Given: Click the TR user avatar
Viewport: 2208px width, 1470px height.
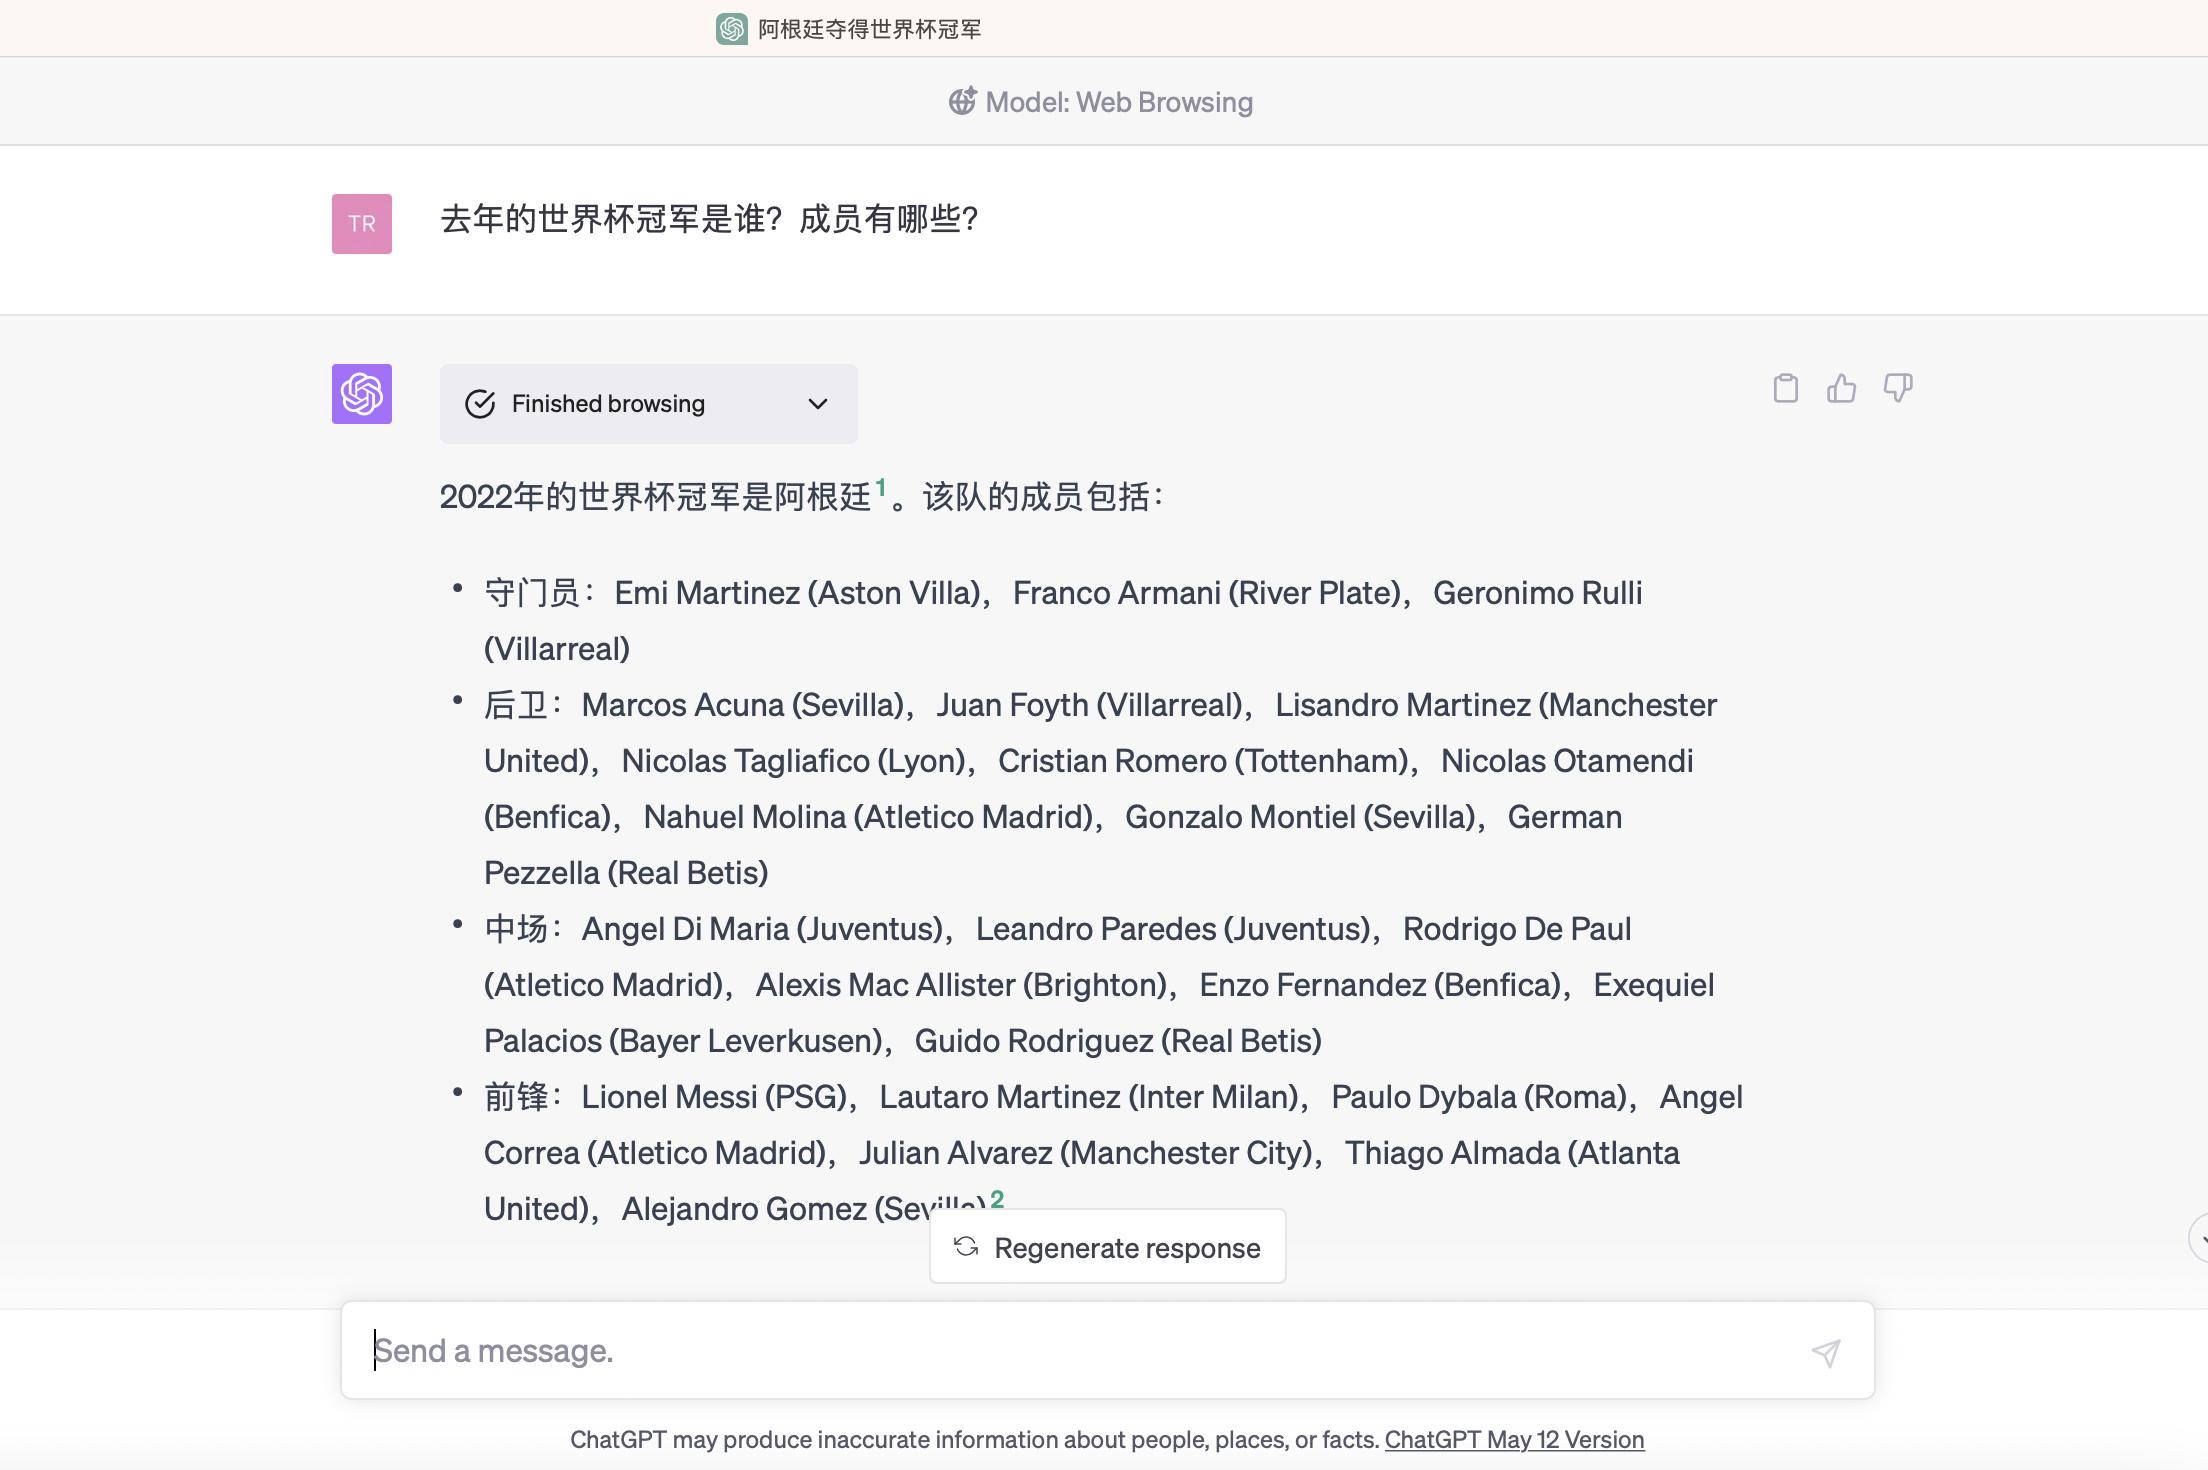Looking at the screenshot, I should click(362, 224).
